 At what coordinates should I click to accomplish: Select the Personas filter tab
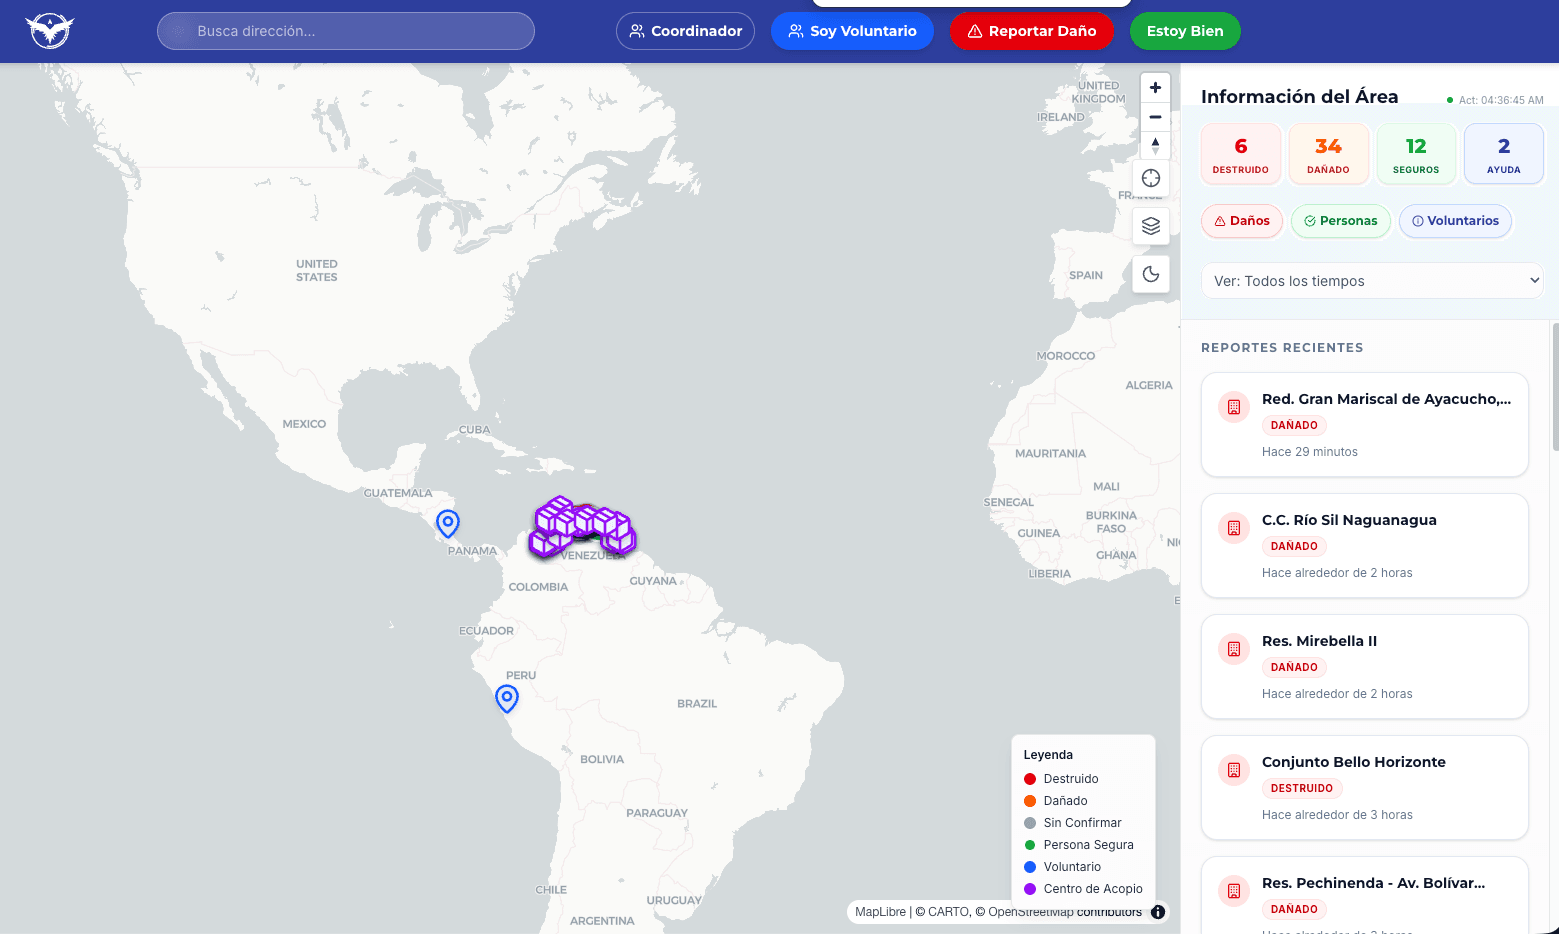click(1341, 221)
